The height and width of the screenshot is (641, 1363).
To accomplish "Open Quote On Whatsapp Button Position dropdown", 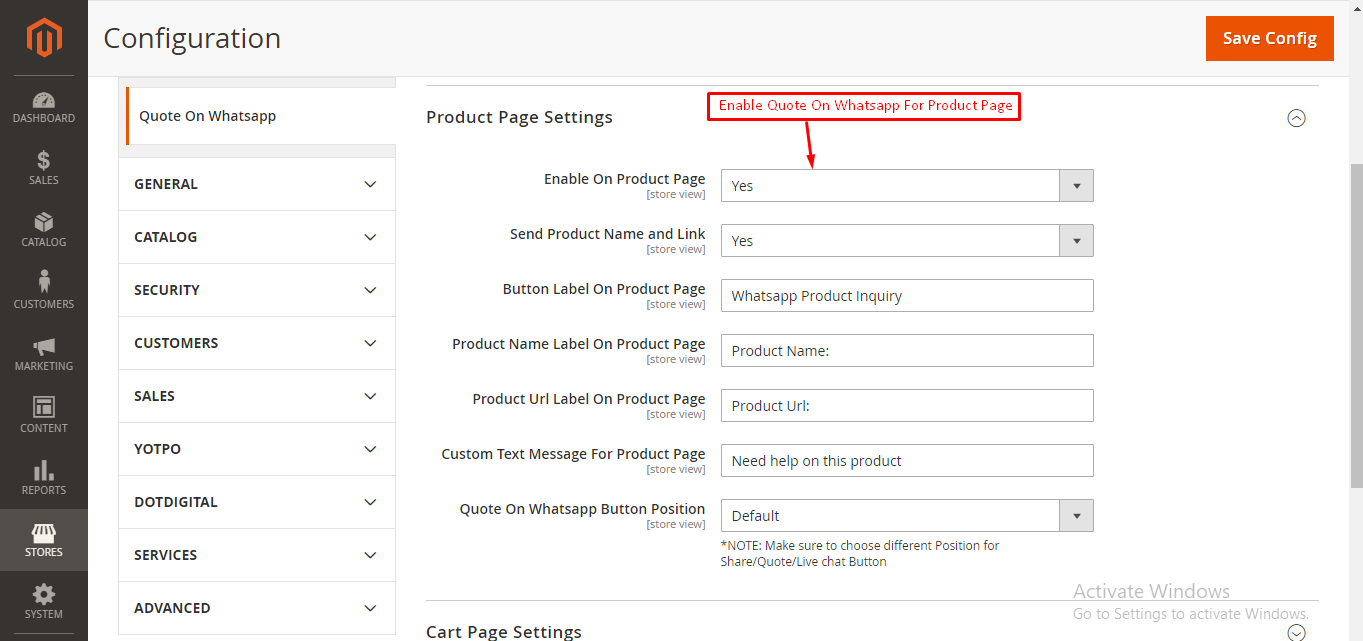I will point(907,516).
